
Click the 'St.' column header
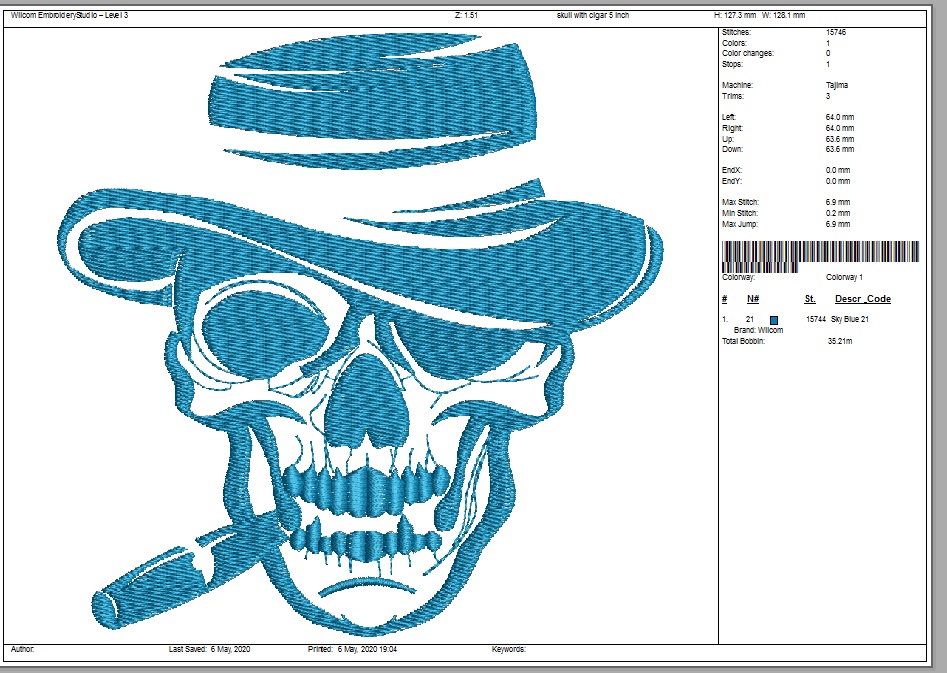pyautogui.click(x=810, y=299)
